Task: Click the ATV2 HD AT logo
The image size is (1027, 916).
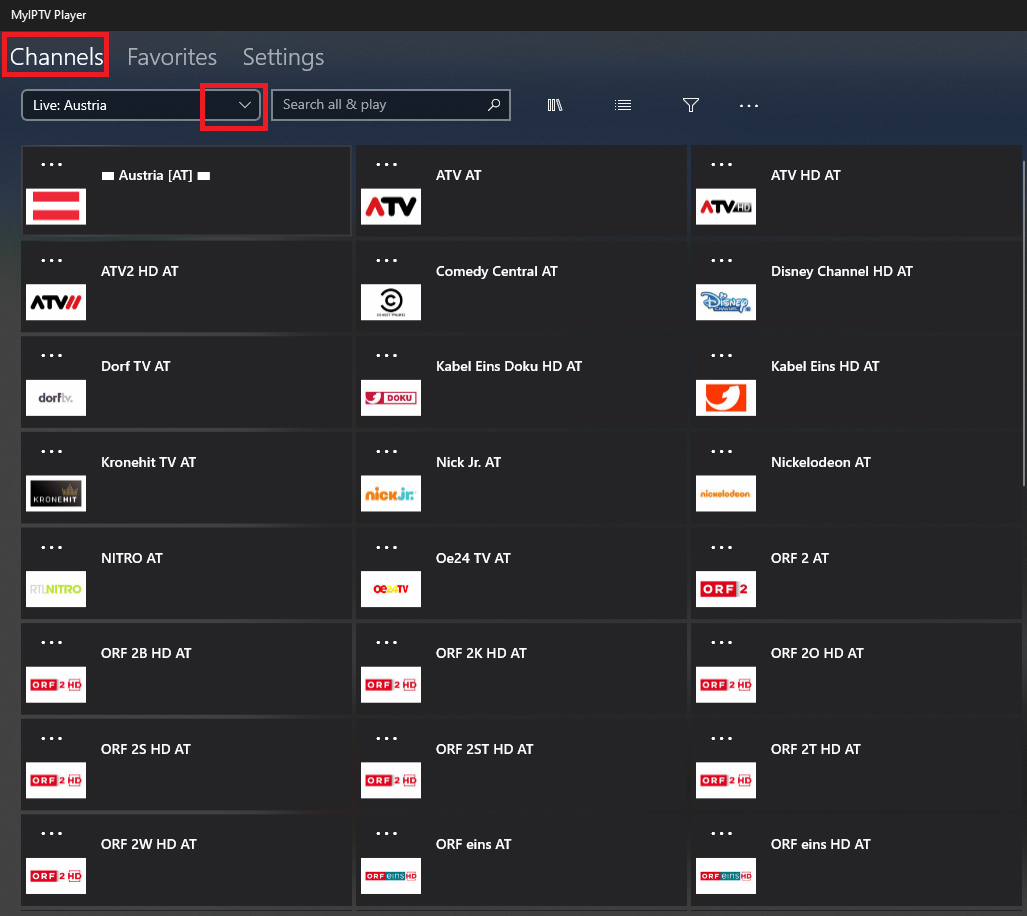Action: point(56,302)
